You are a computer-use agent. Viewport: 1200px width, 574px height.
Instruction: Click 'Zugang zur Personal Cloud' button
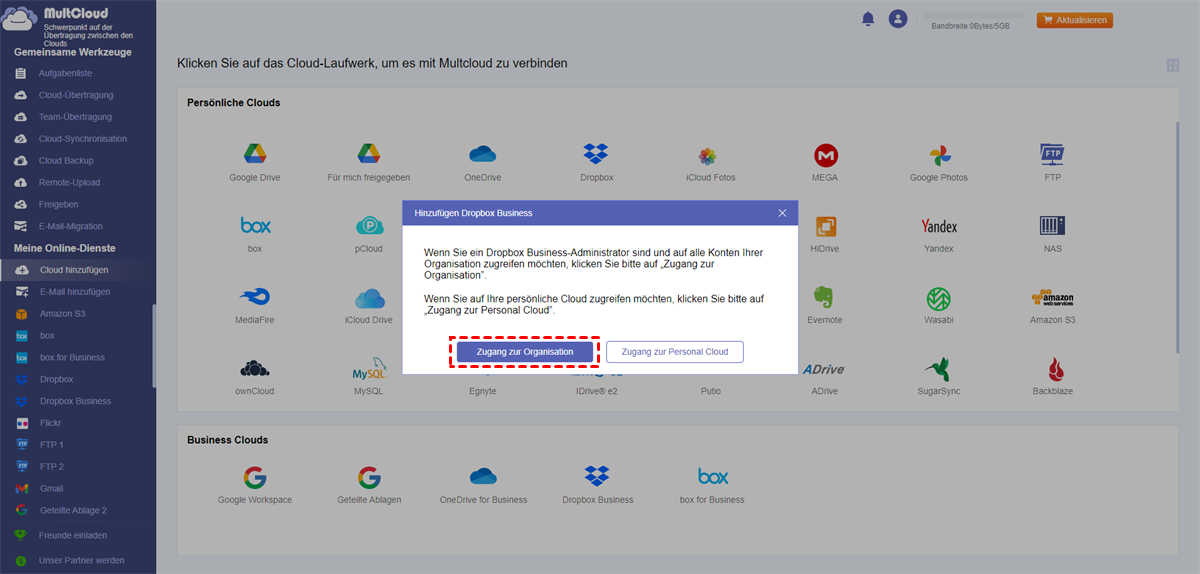pos(675,352)
